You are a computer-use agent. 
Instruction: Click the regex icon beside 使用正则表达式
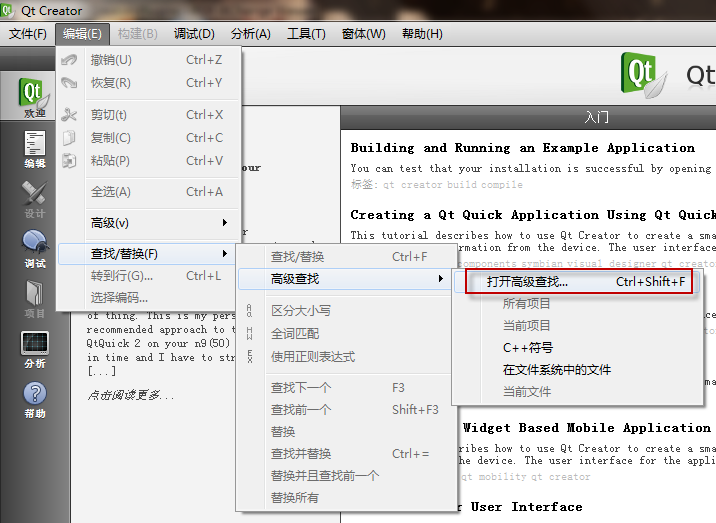coord(249,356)
